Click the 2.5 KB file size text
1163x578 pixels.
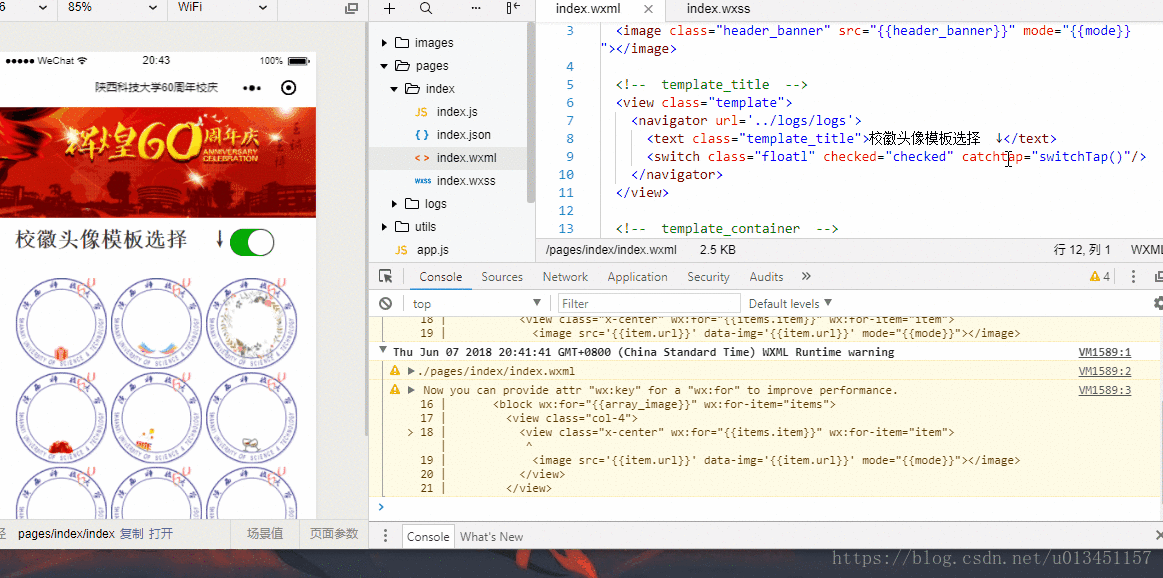point(717,250)
